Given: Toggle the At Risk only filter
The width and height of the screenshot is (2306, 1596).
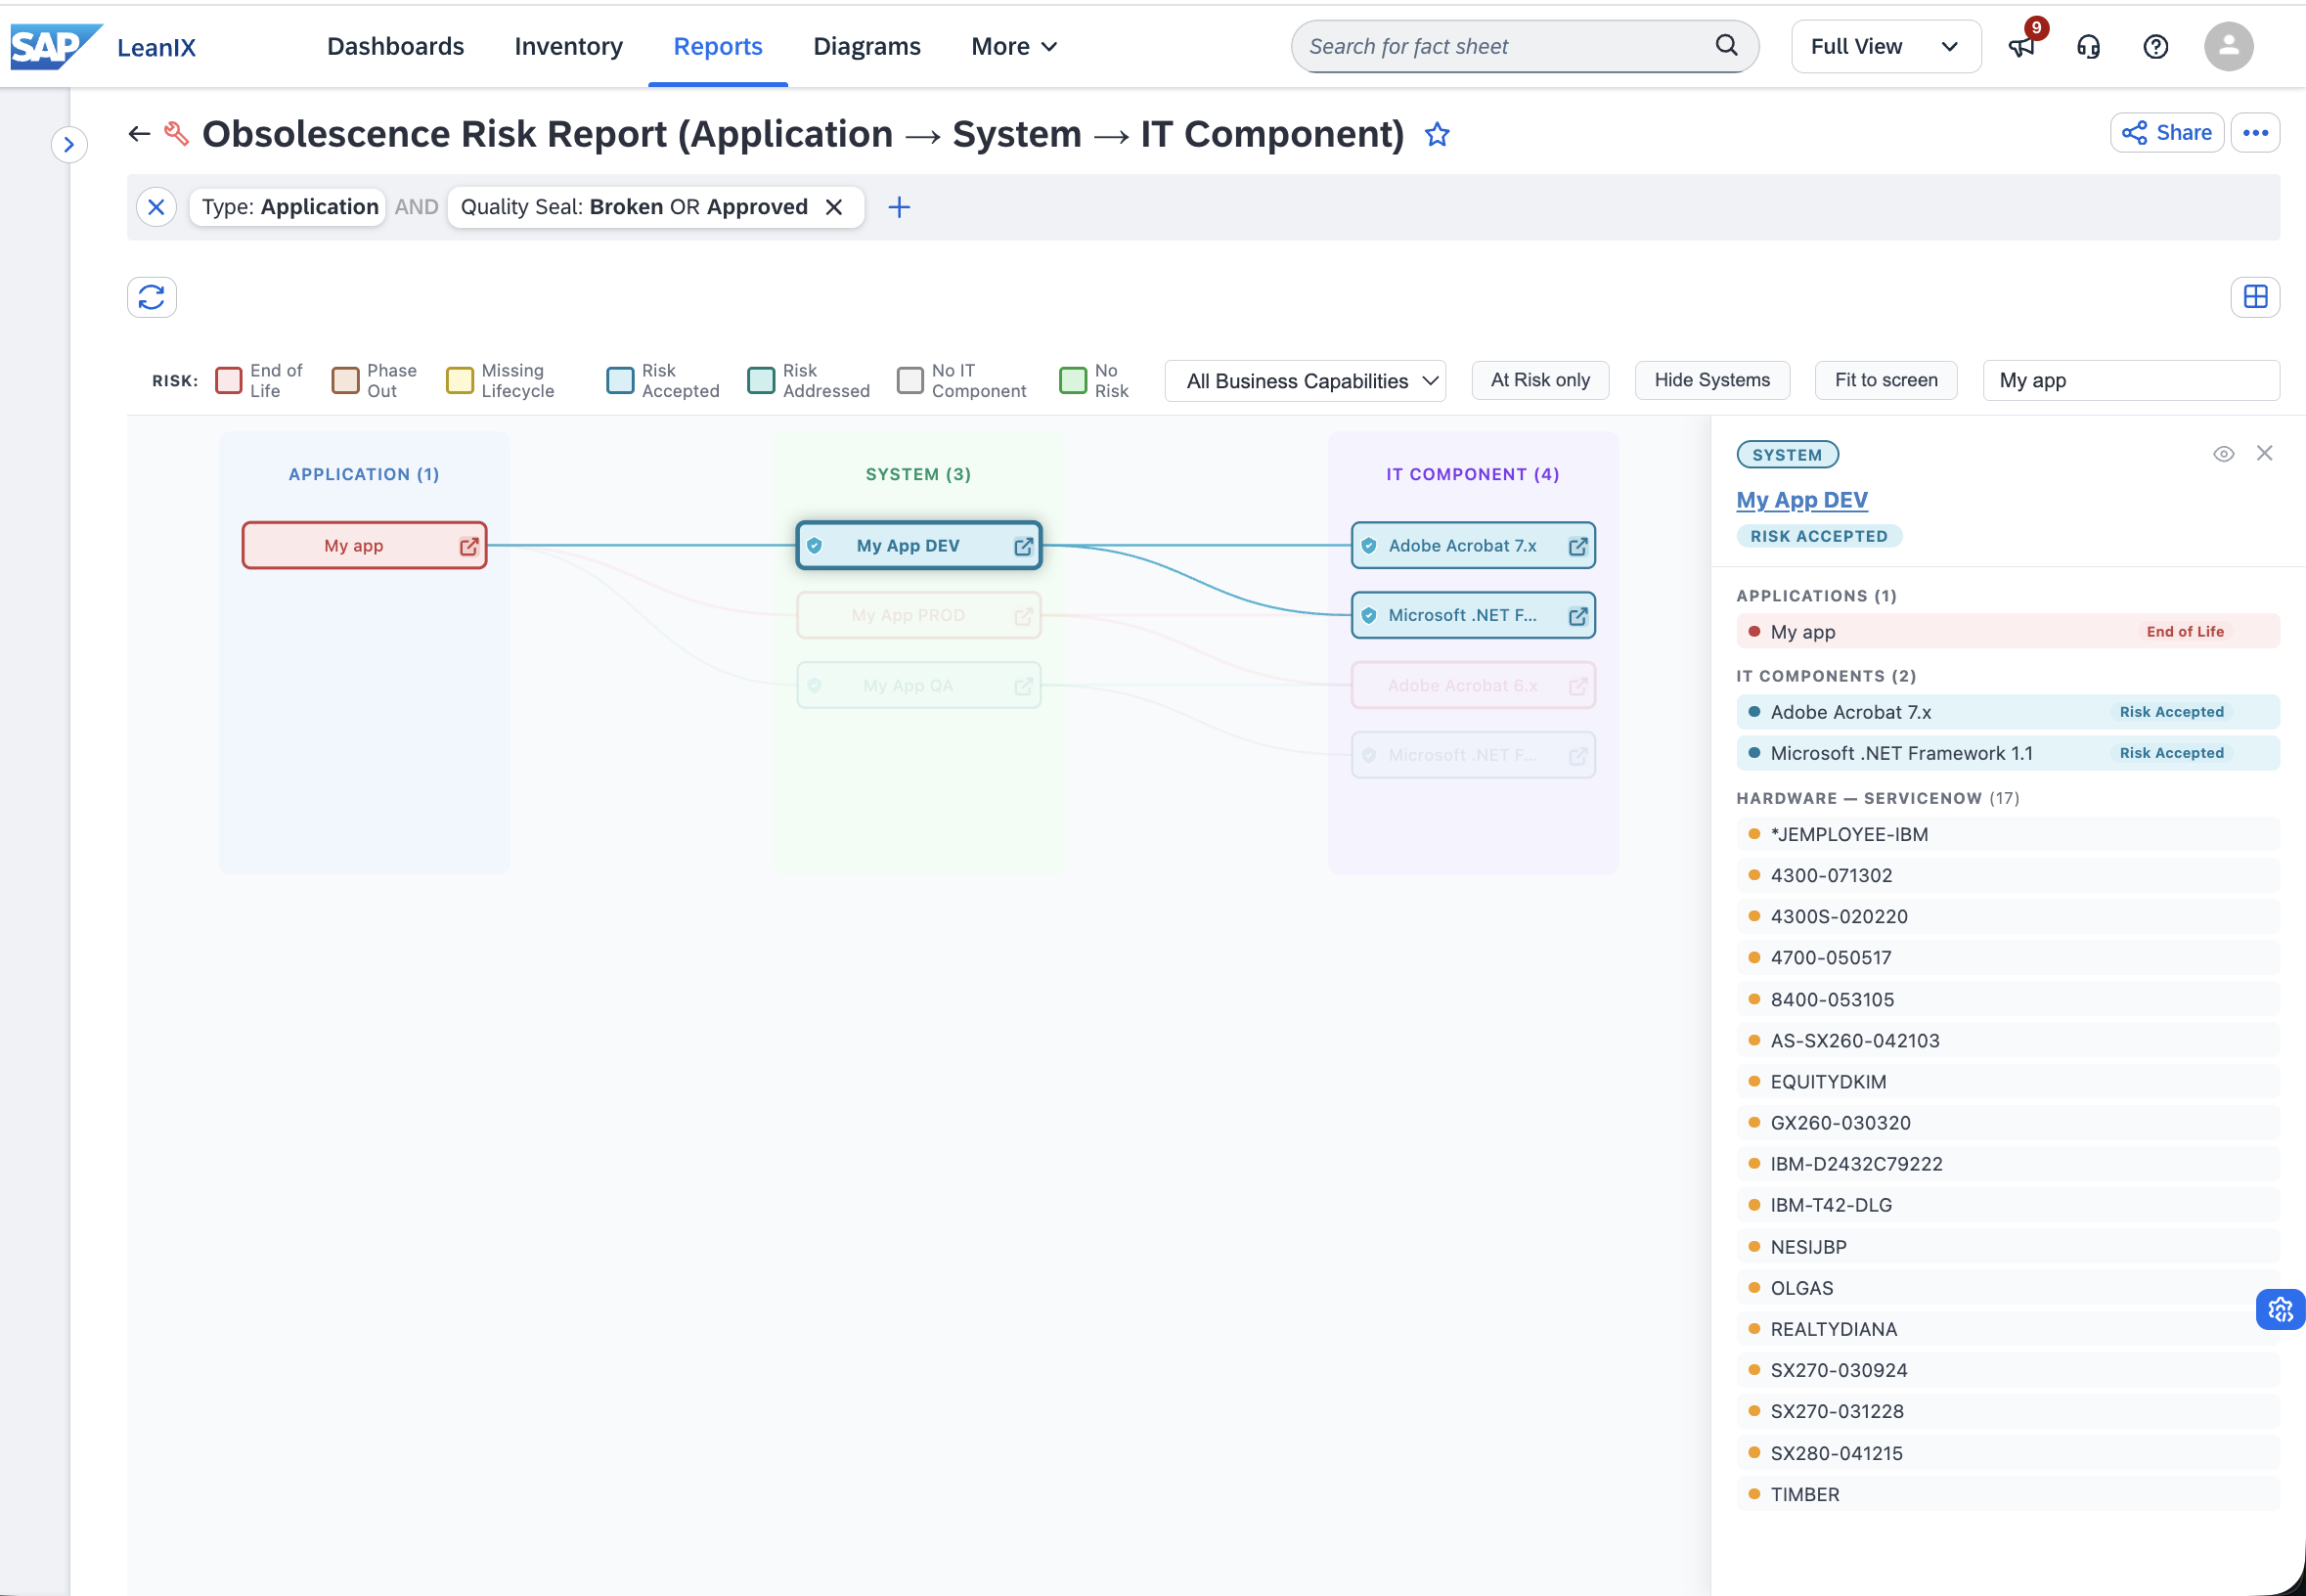Looking at the screenshot, I should click(x=1540, y=380).
